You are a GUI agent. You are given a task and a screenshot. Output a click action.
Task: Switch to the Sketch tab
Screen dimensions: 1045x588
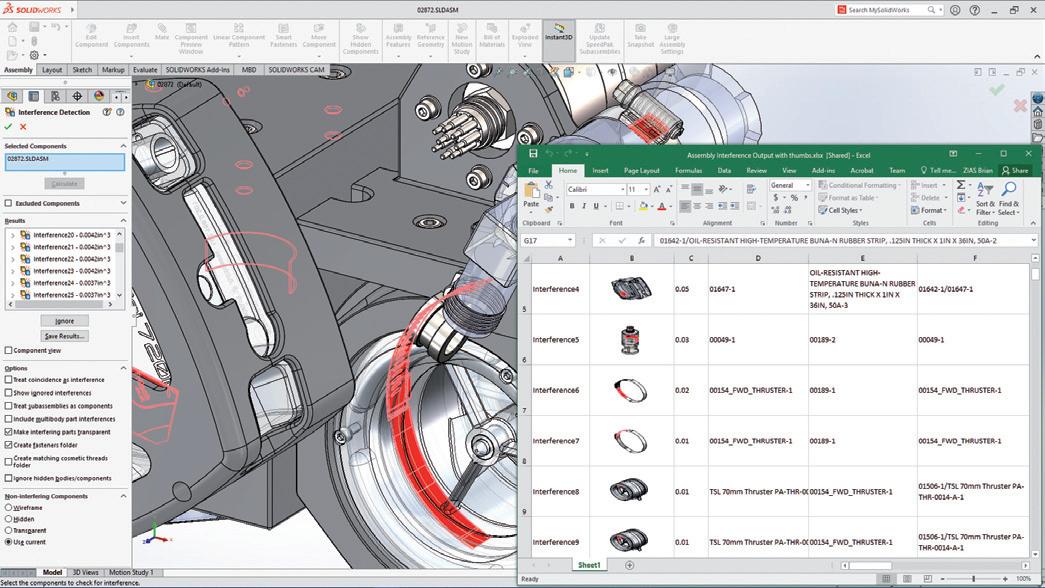pos(82,70)
